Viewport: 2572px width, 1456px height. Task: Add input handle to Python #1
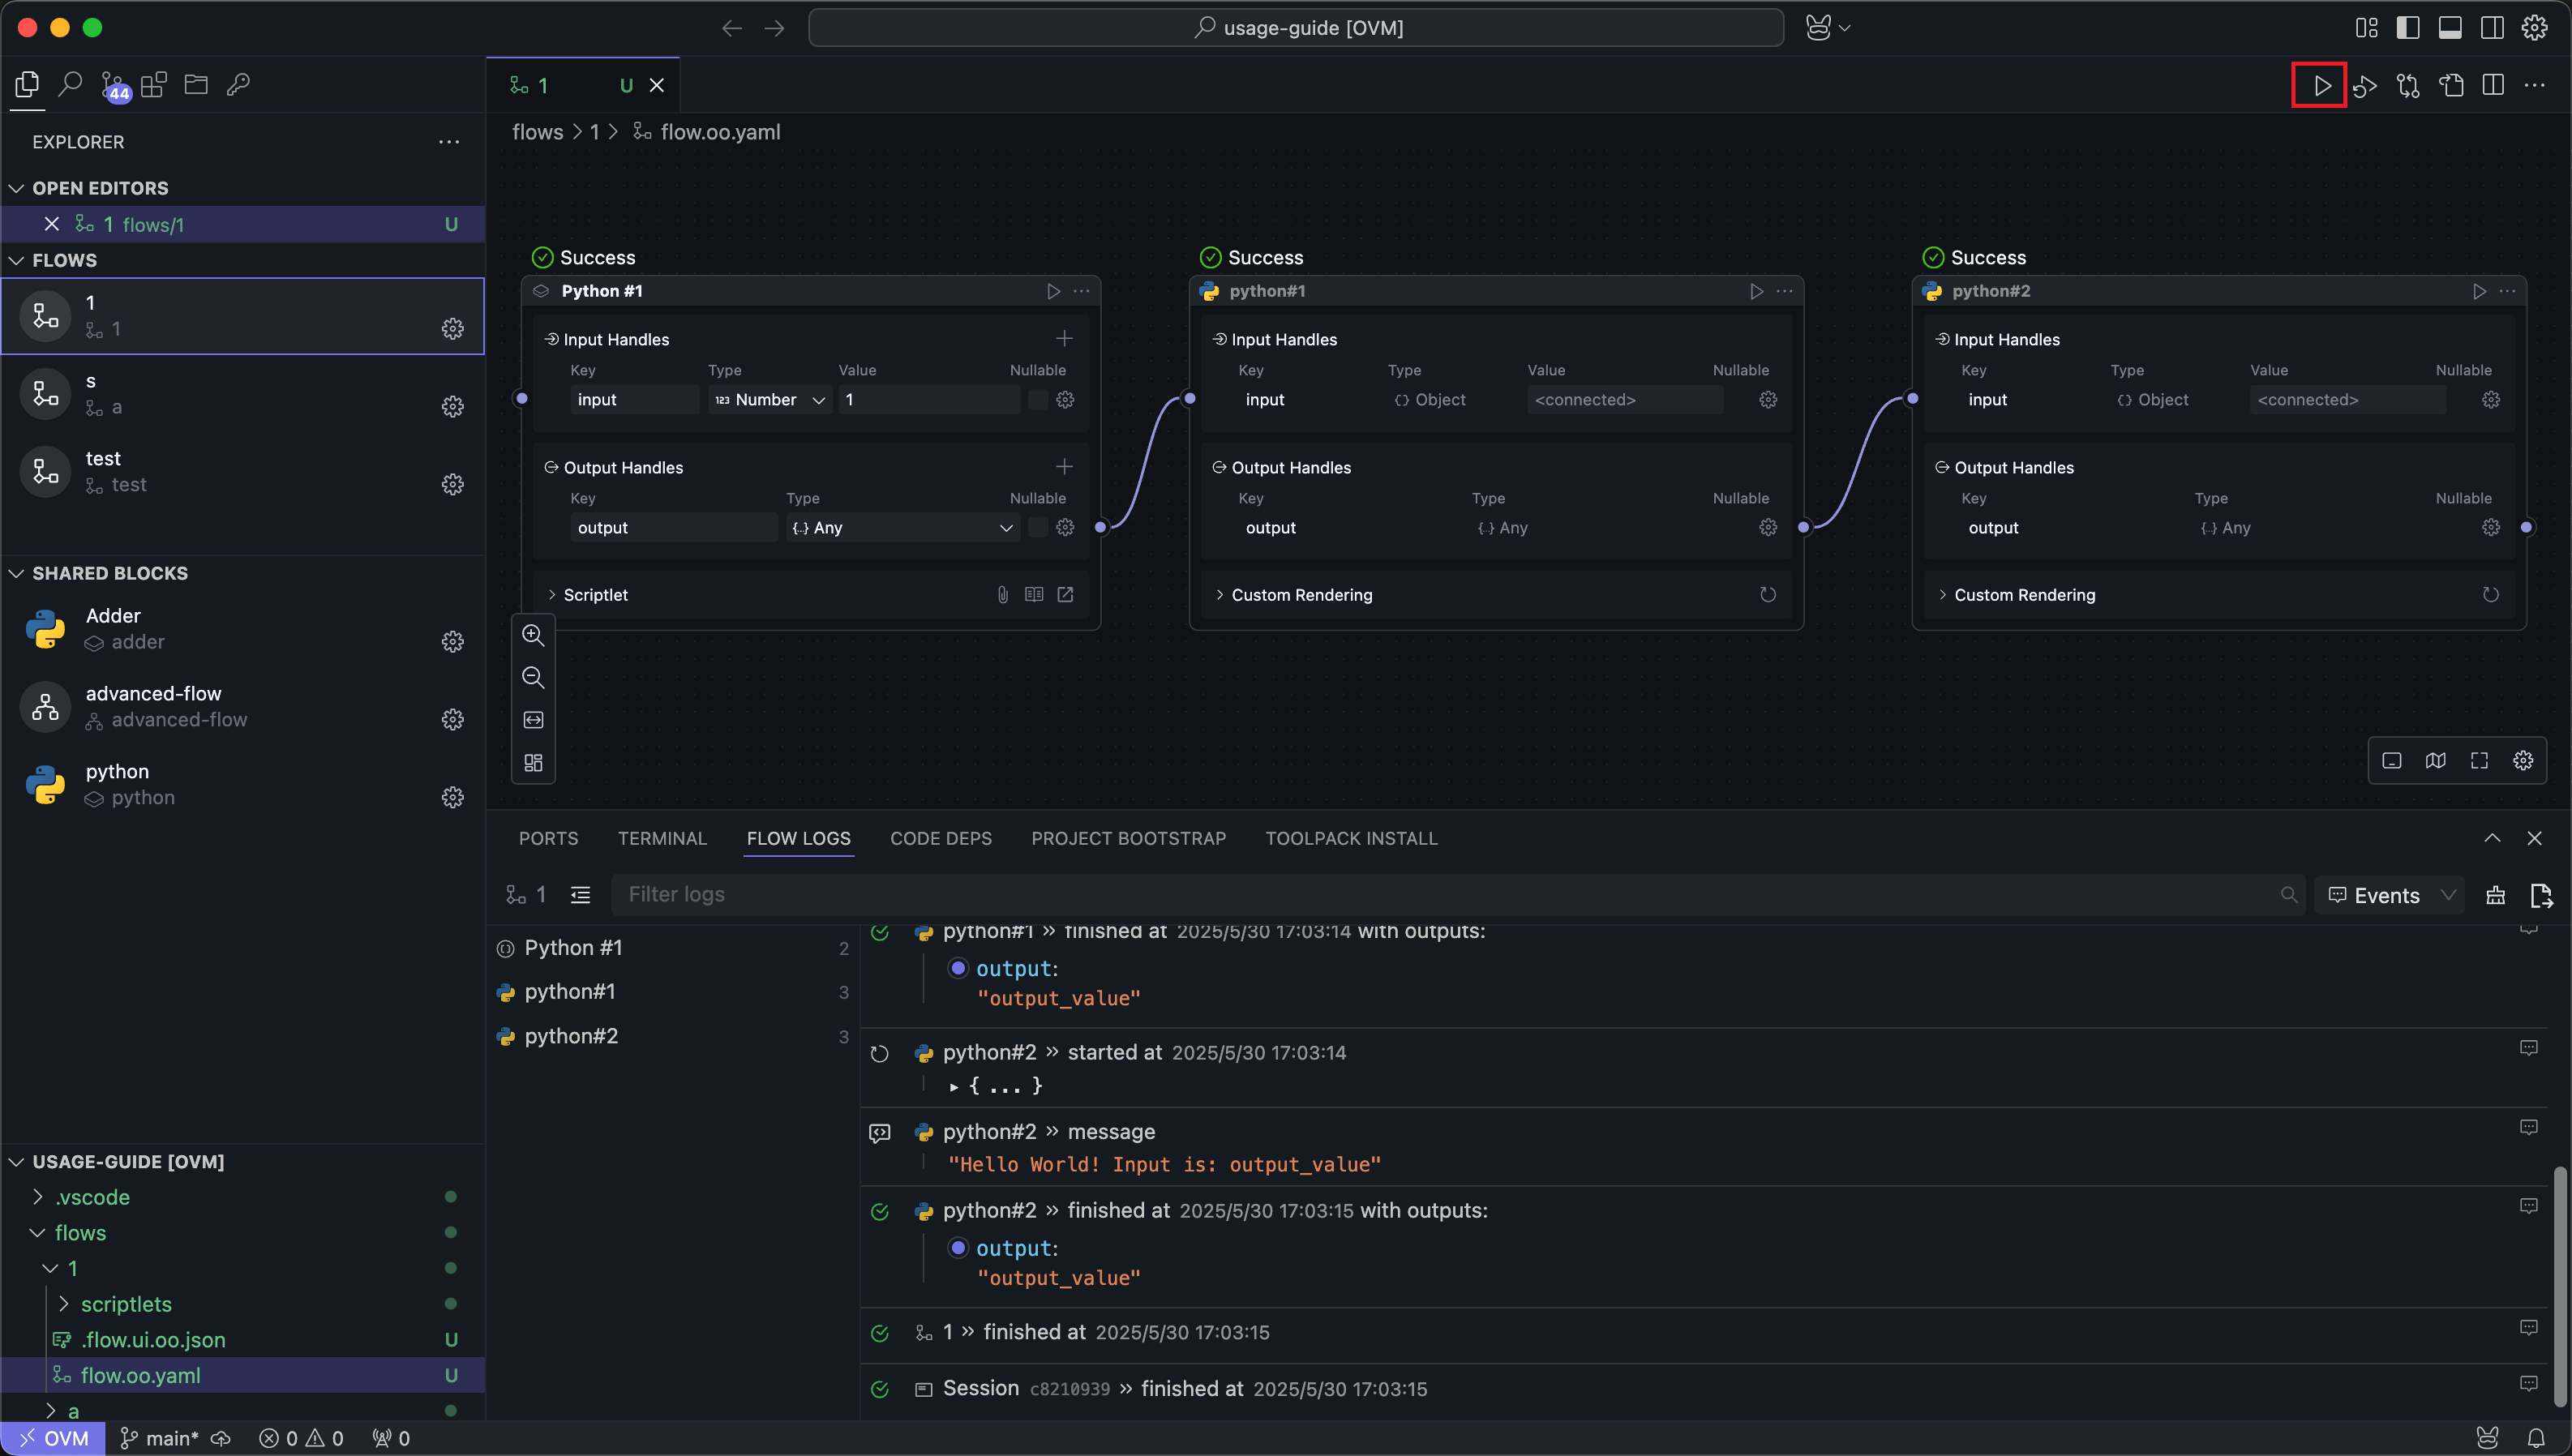pos(1064,339)
